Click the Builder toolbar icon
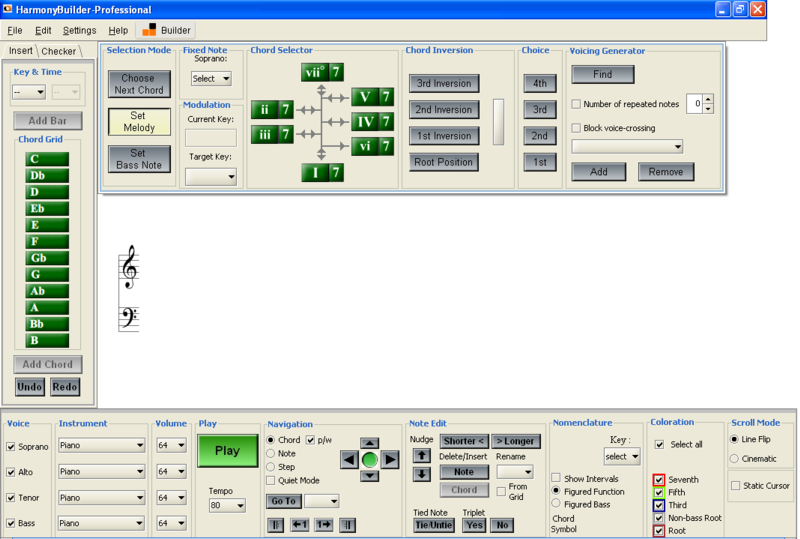 point(148,30)
